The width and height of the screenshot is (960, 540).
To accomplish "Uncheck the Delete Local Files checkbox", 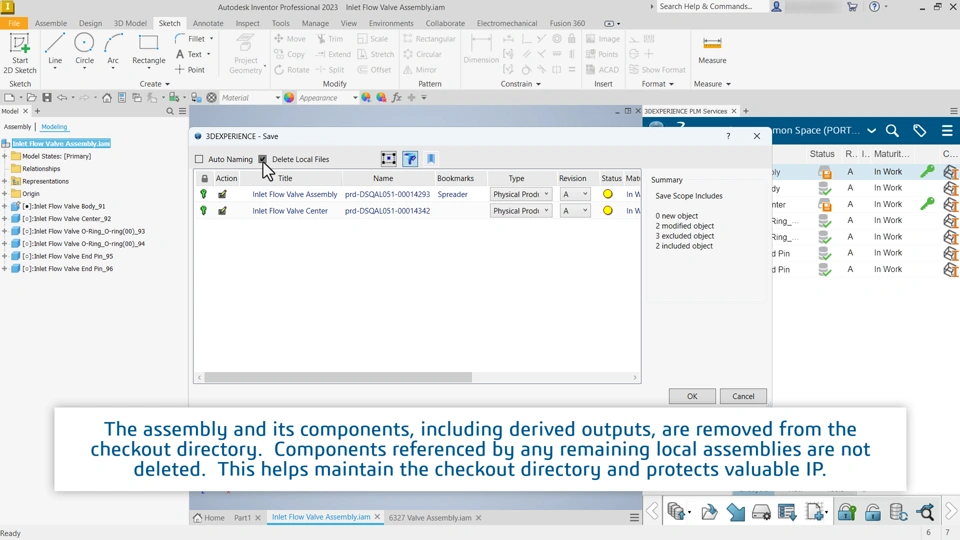I will 263,159.
